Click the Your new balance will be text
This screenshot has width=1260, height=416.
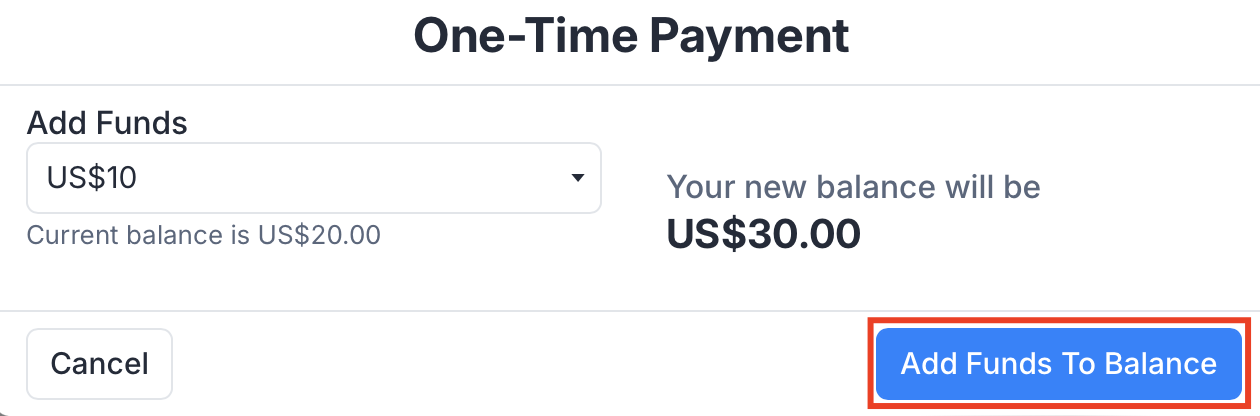853,187
